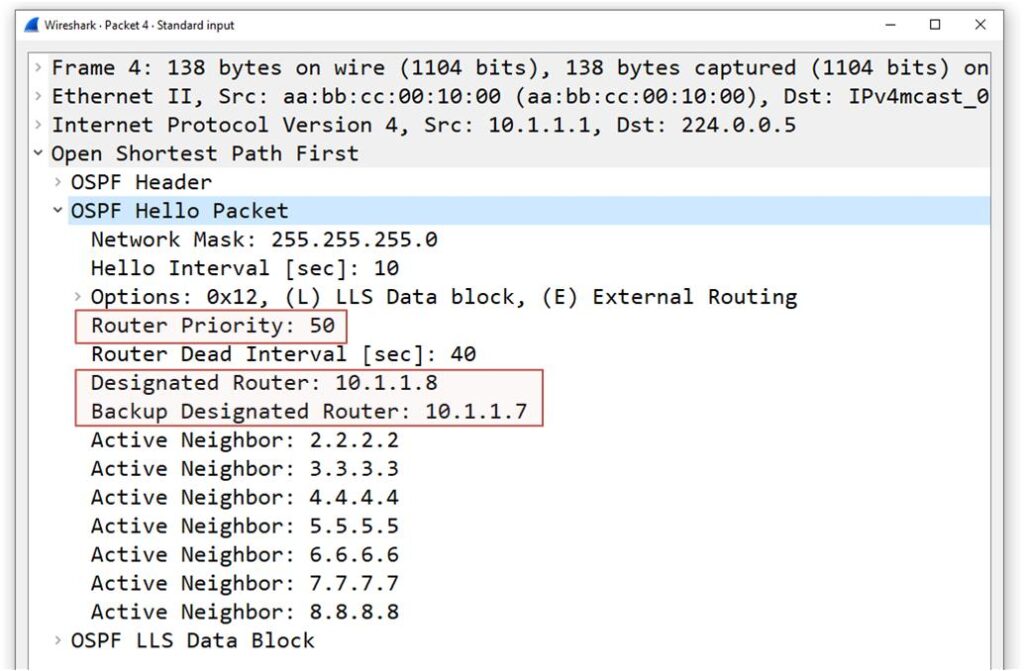
Task: Select Active Neighbor 8.8.8.8 entry
Action: (244, 612)
